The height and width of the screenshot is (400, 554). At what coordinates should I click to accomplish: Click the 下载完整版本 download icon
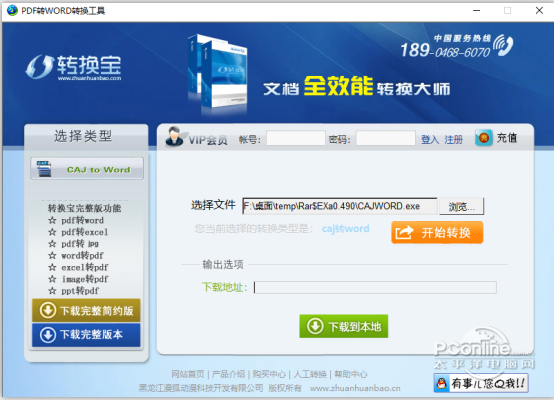[48, 335]
